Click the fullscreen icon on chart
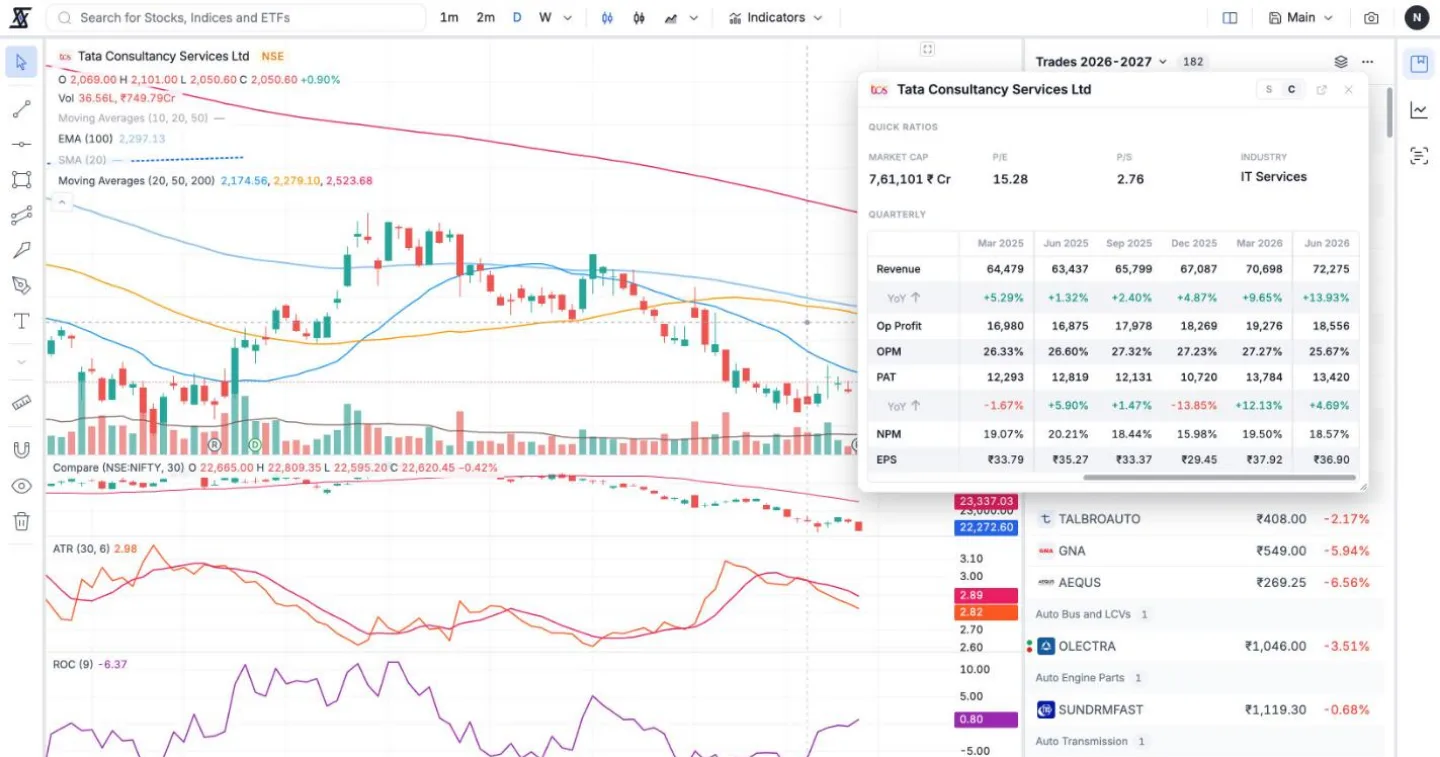The width and height of the screenshot is (1440, 757). [927, 49]
